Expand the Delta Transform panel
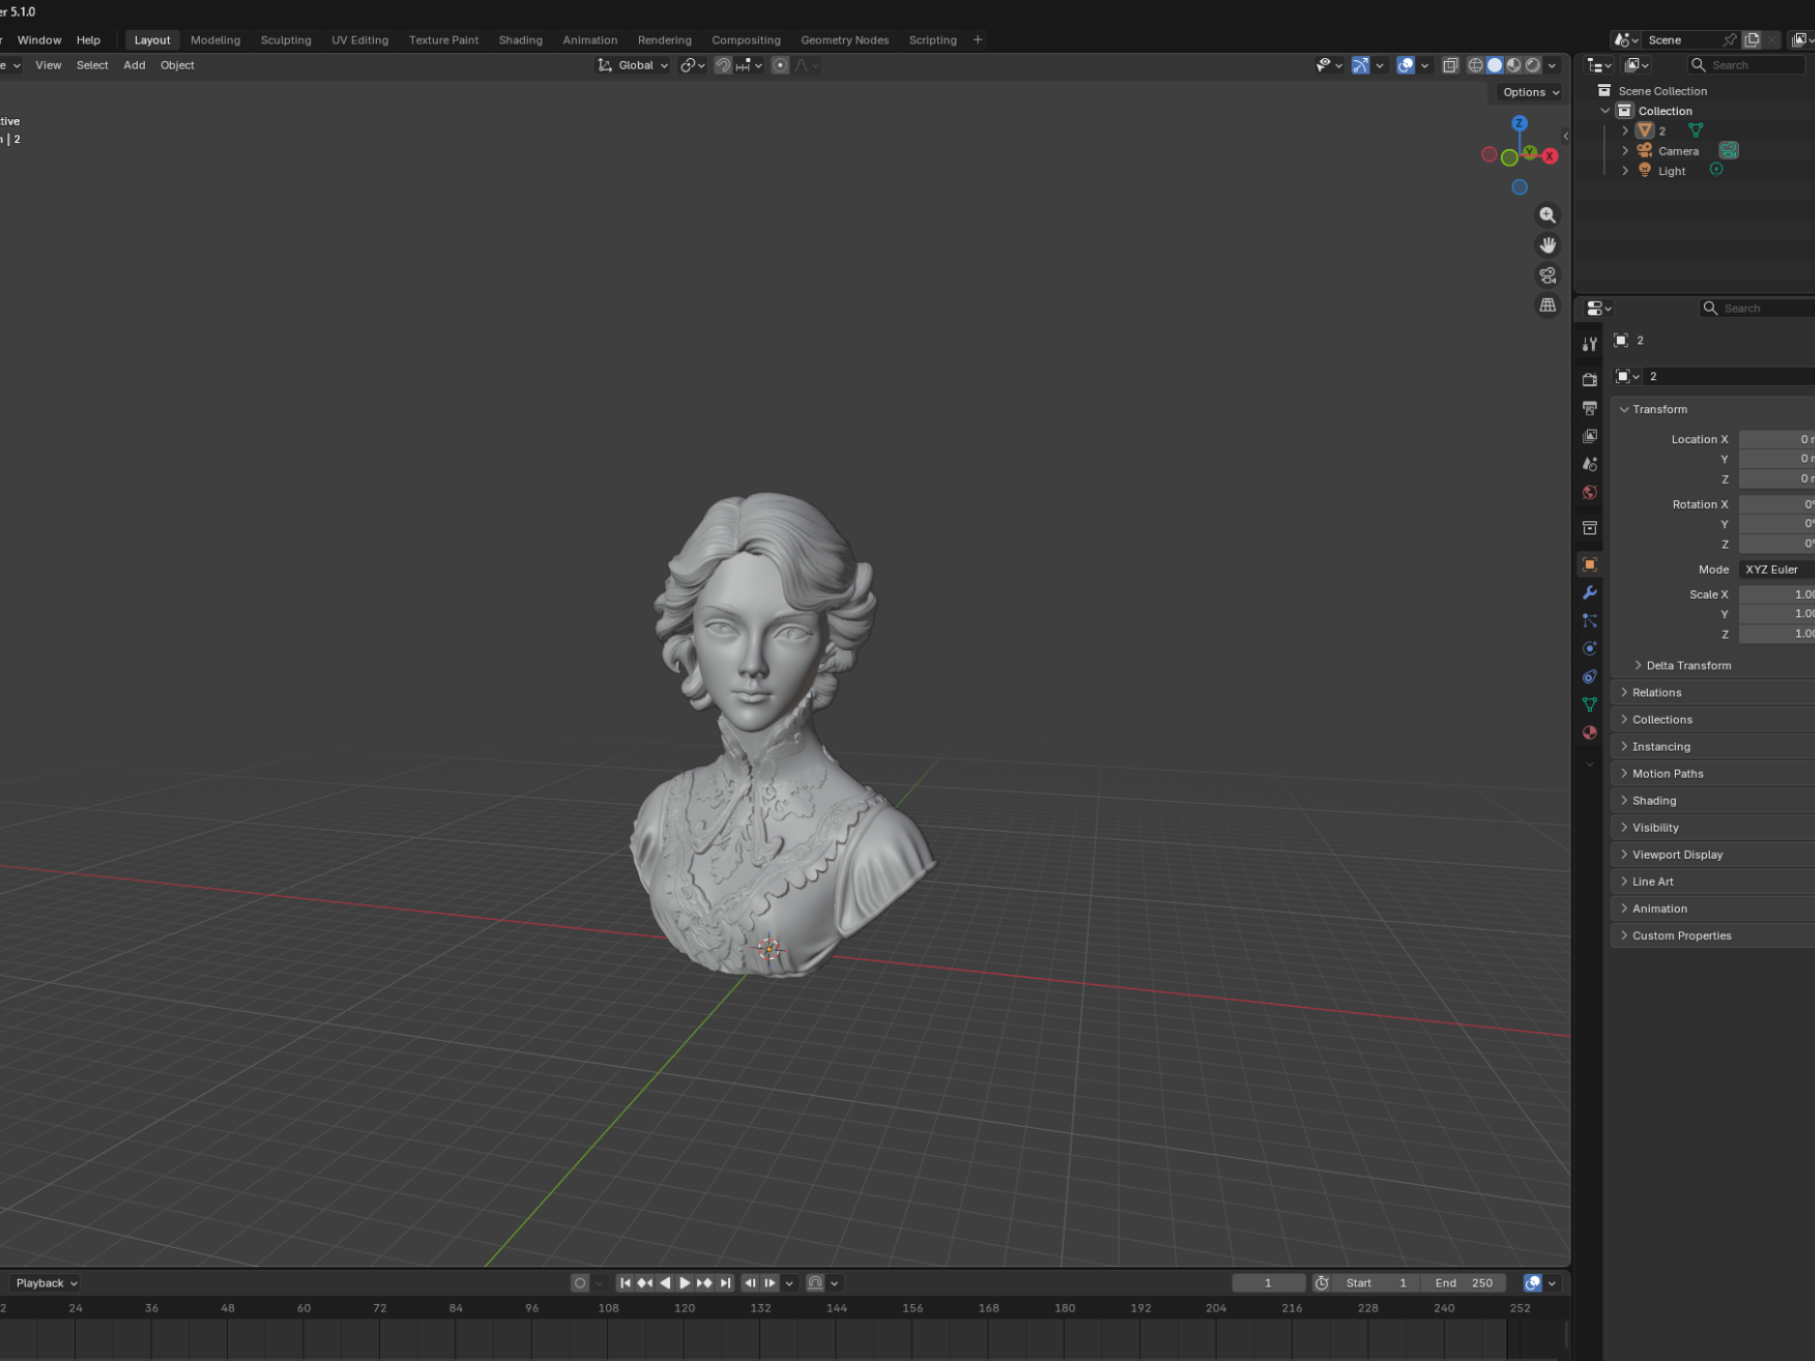The width and height of the screenshot is (1815, 1361). click(x=1688, y=665)
